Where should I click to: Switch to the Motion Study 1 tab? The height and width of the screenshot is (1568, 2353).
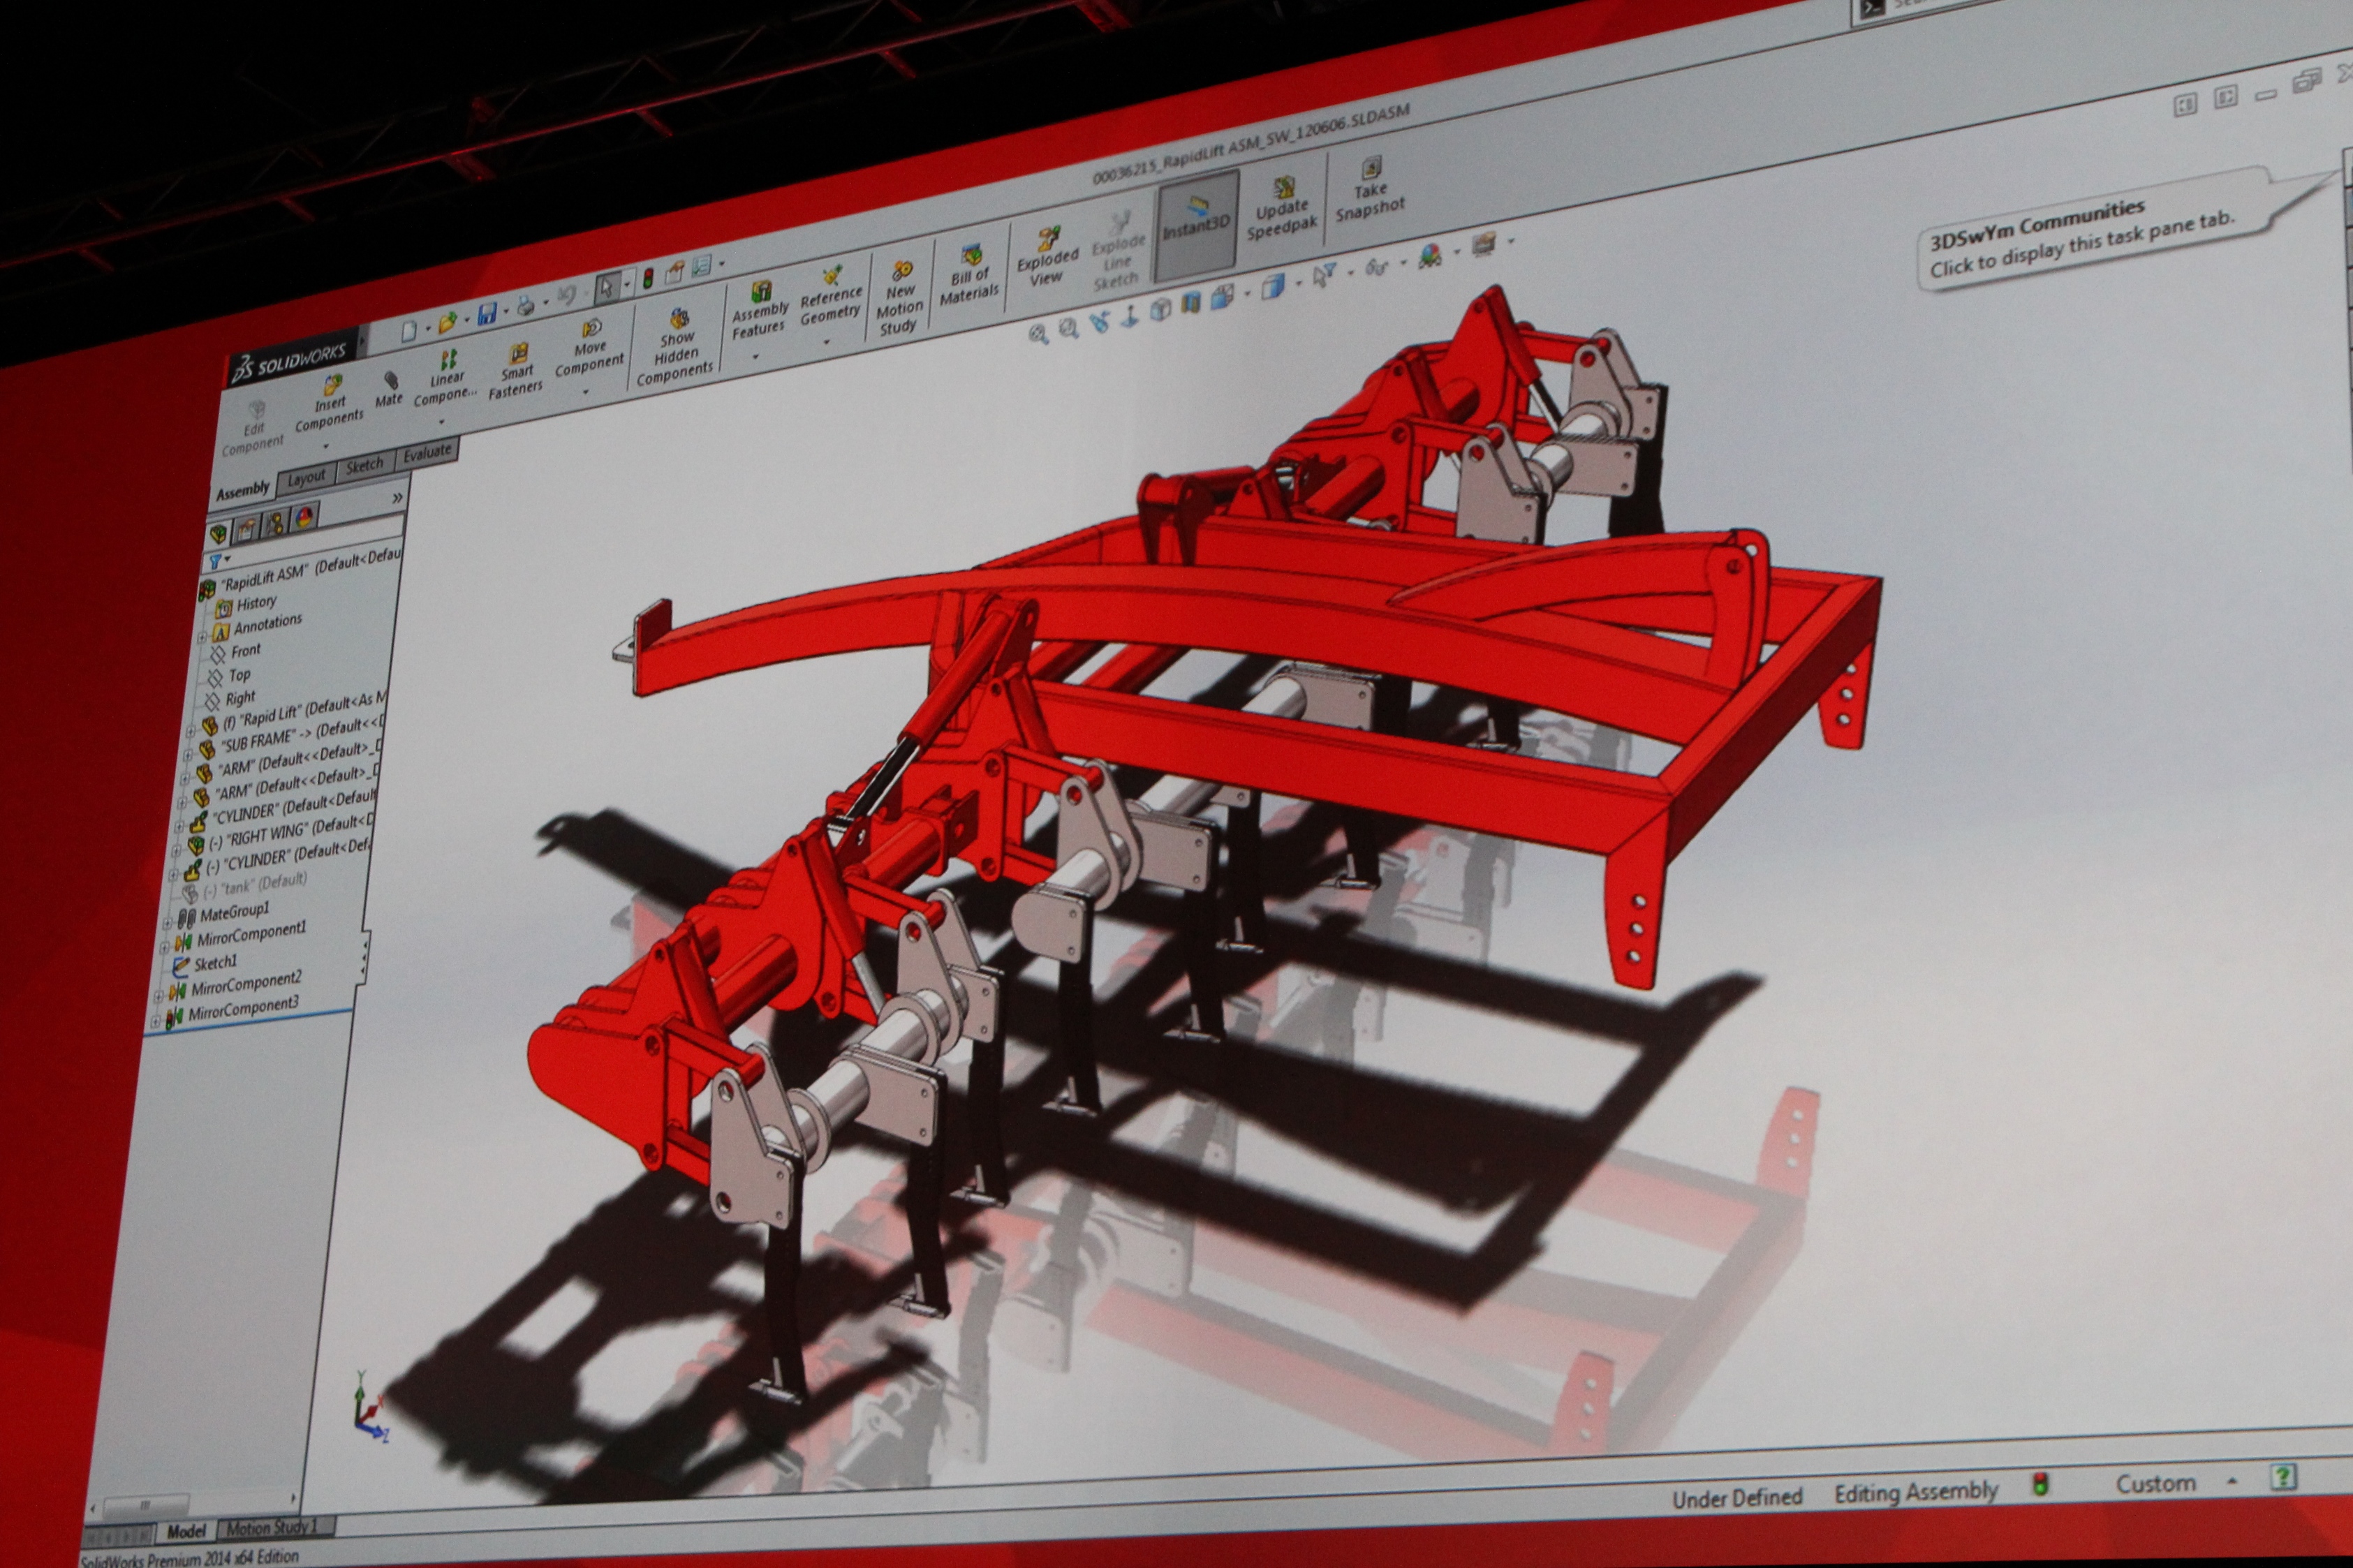tap(272, 1527)
